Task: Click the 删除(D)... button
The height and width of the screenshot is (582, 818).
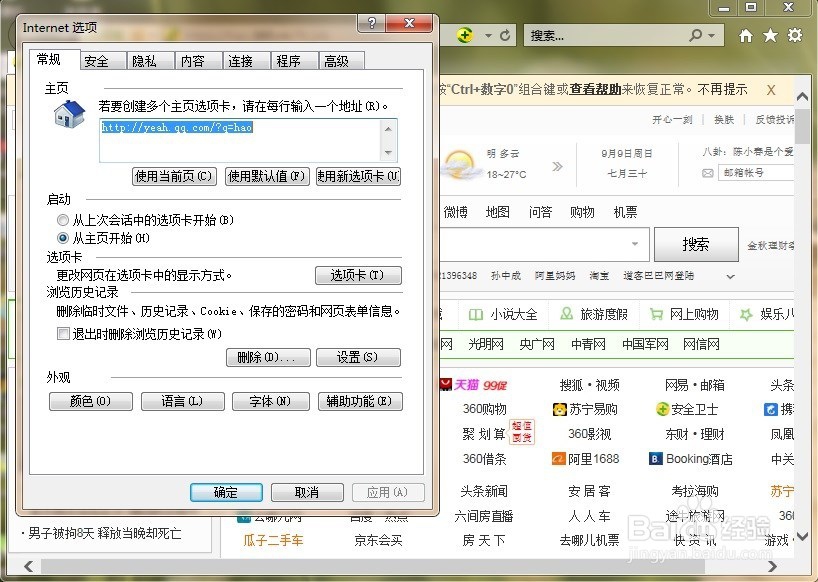Action: tap(268, 357)
